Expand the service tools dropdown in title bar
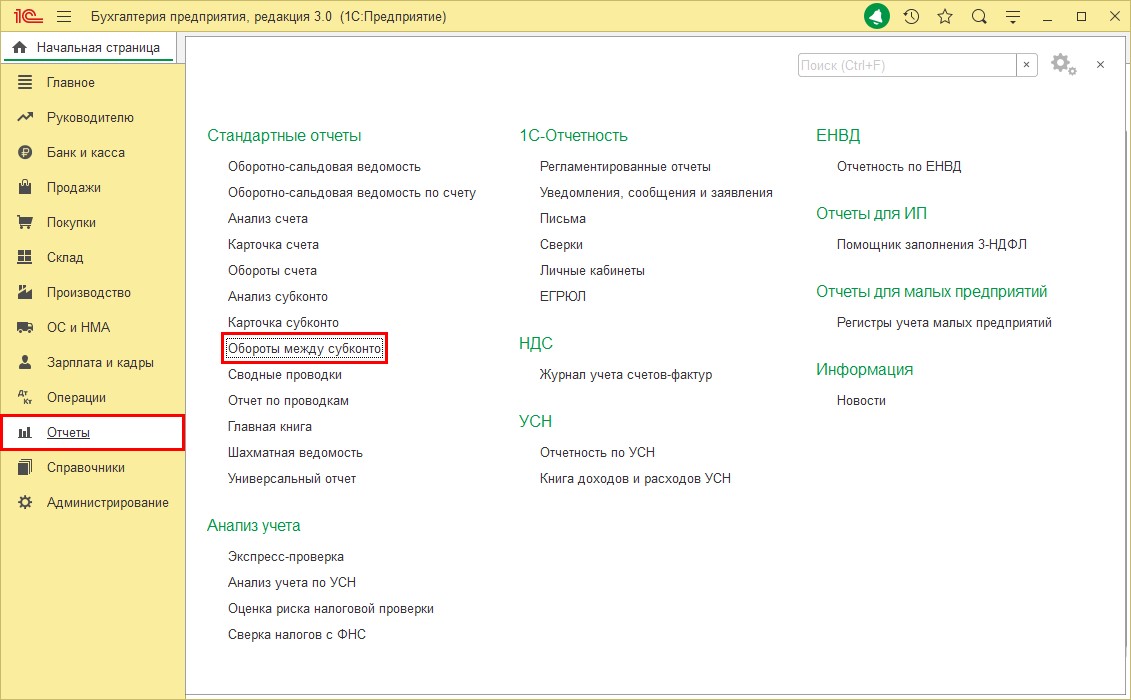This screenshot has width=1131, height=700. 1013,17
